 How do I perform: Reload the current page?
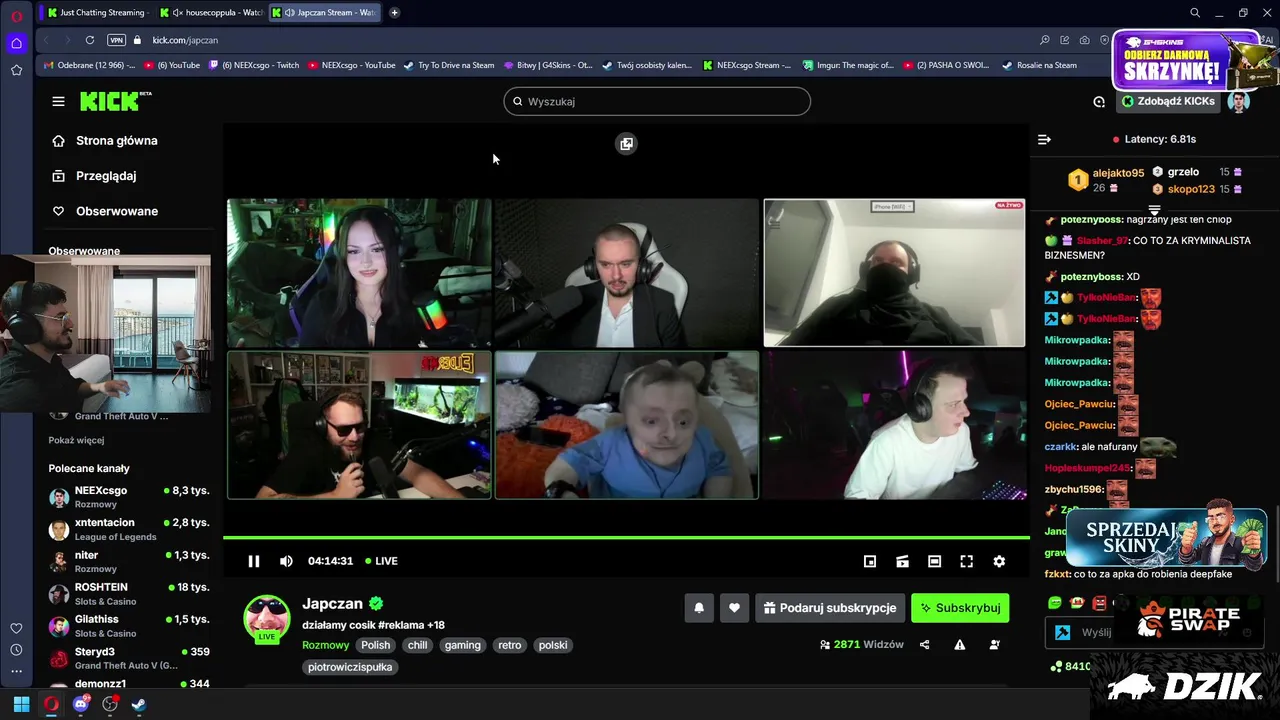point(90,40)
